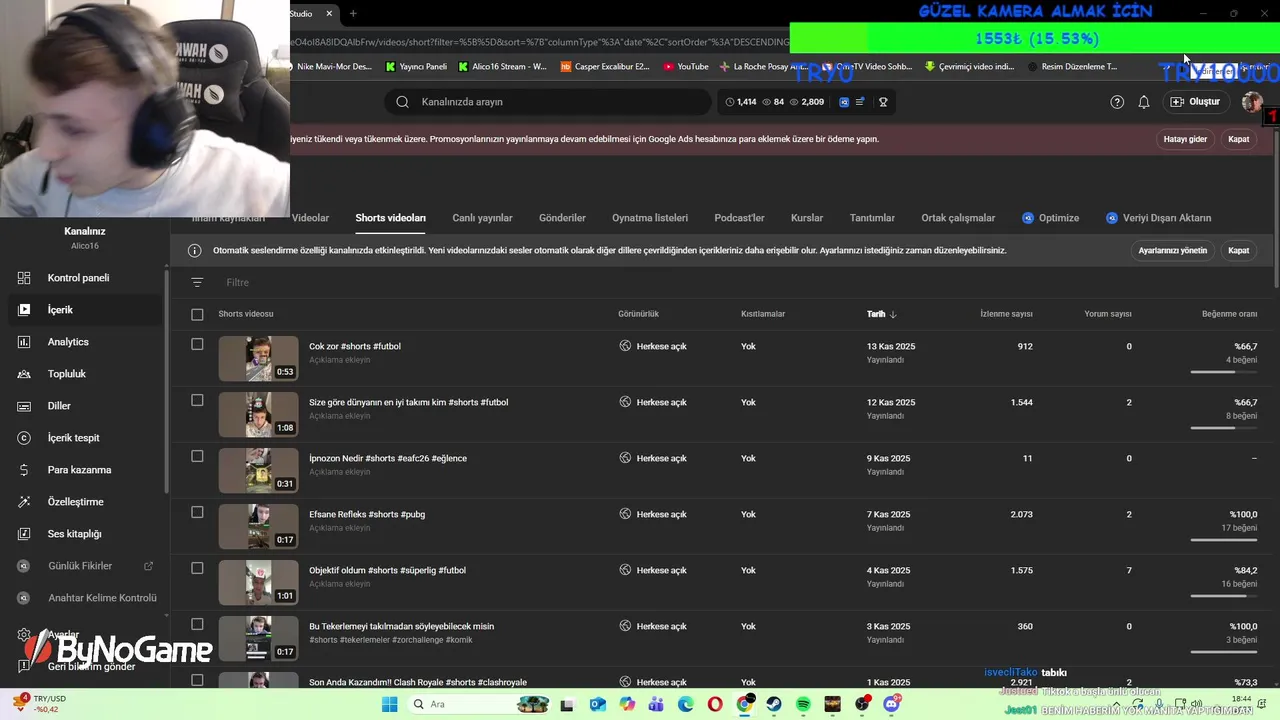Check the box for 'Cok zor #shorts #futbol'
Viewport: 1280px width, 720px height.
(197, 344)
